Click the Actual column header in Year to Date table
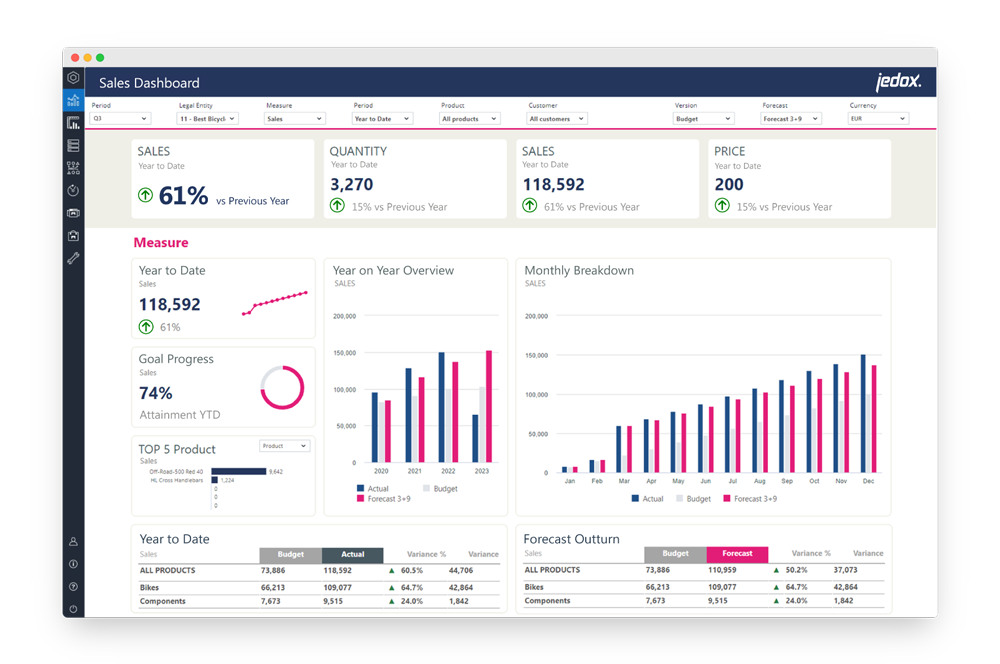Viewport: 1000px width, 664px height. click(351, 554)
